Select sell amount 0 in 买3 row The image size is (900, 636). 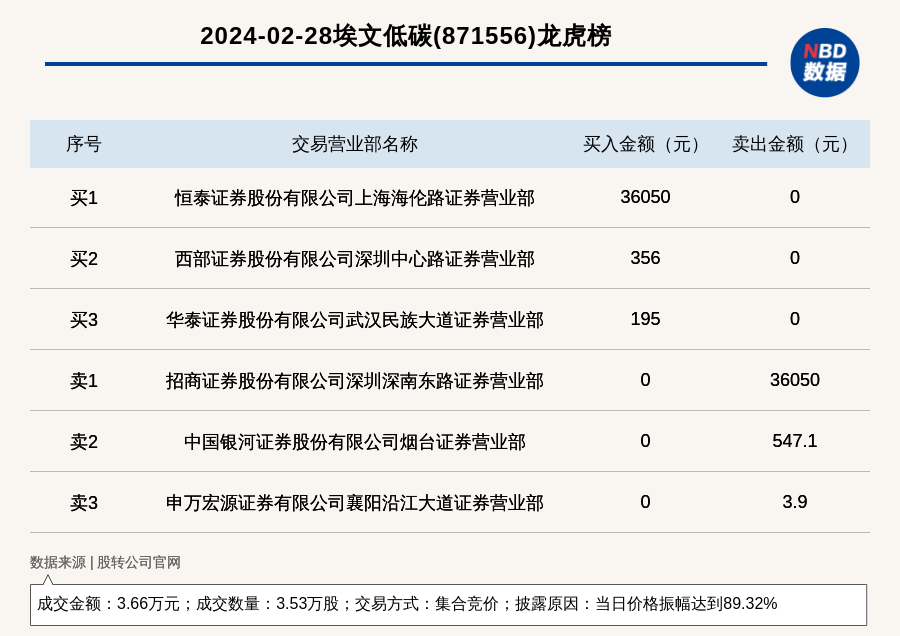[794, 319]
